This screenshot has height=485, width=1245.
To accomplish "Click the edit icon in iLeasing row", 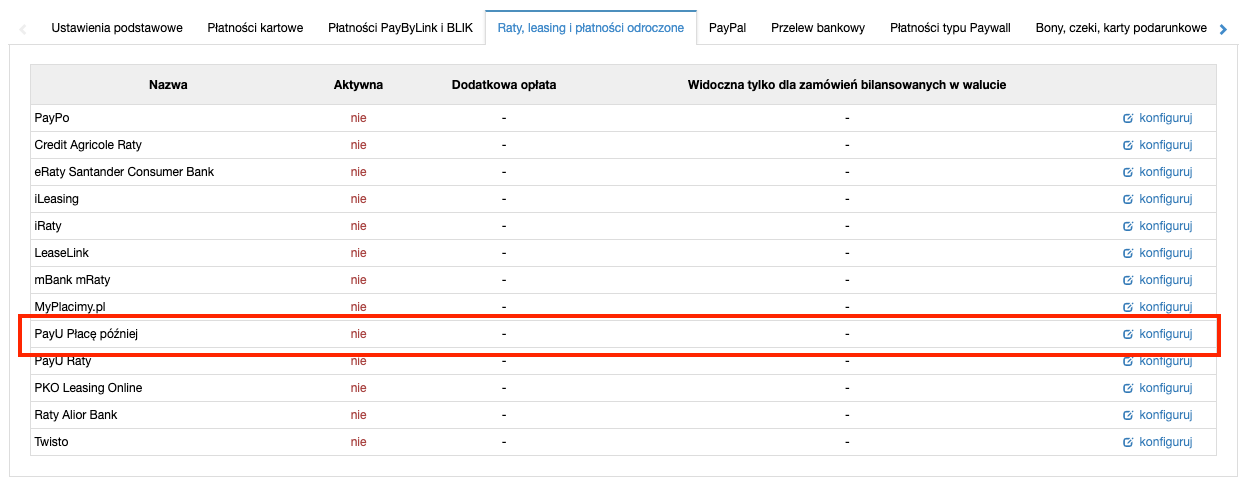I will pos(1128,199).
